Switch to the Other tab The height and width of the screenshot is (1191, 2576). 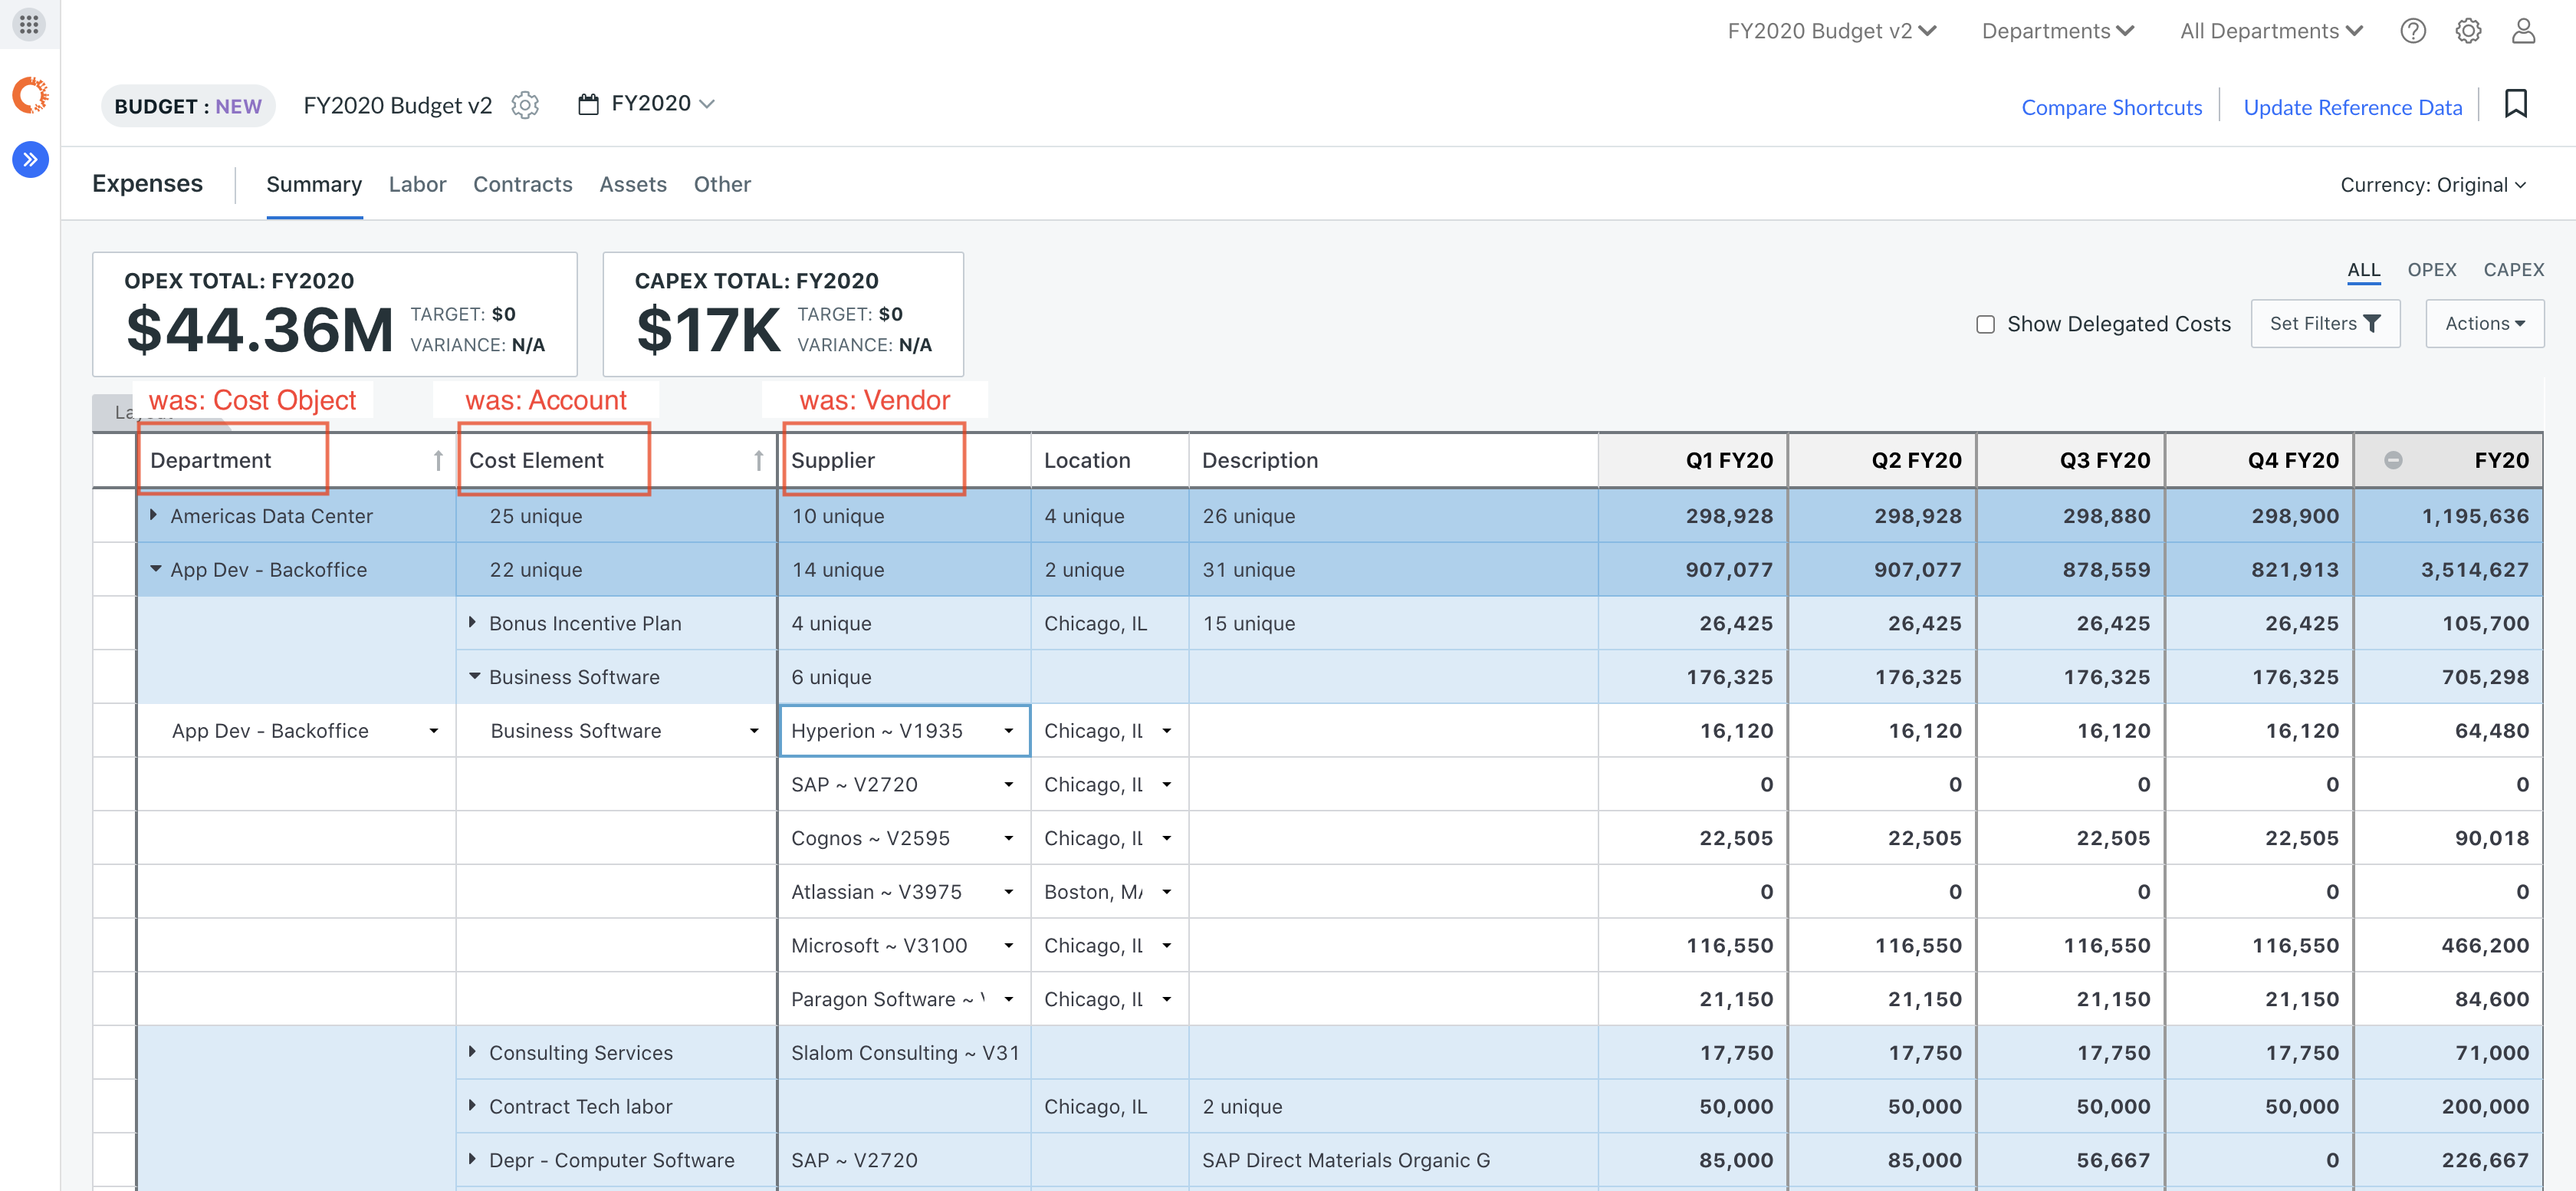coord(722,185)
